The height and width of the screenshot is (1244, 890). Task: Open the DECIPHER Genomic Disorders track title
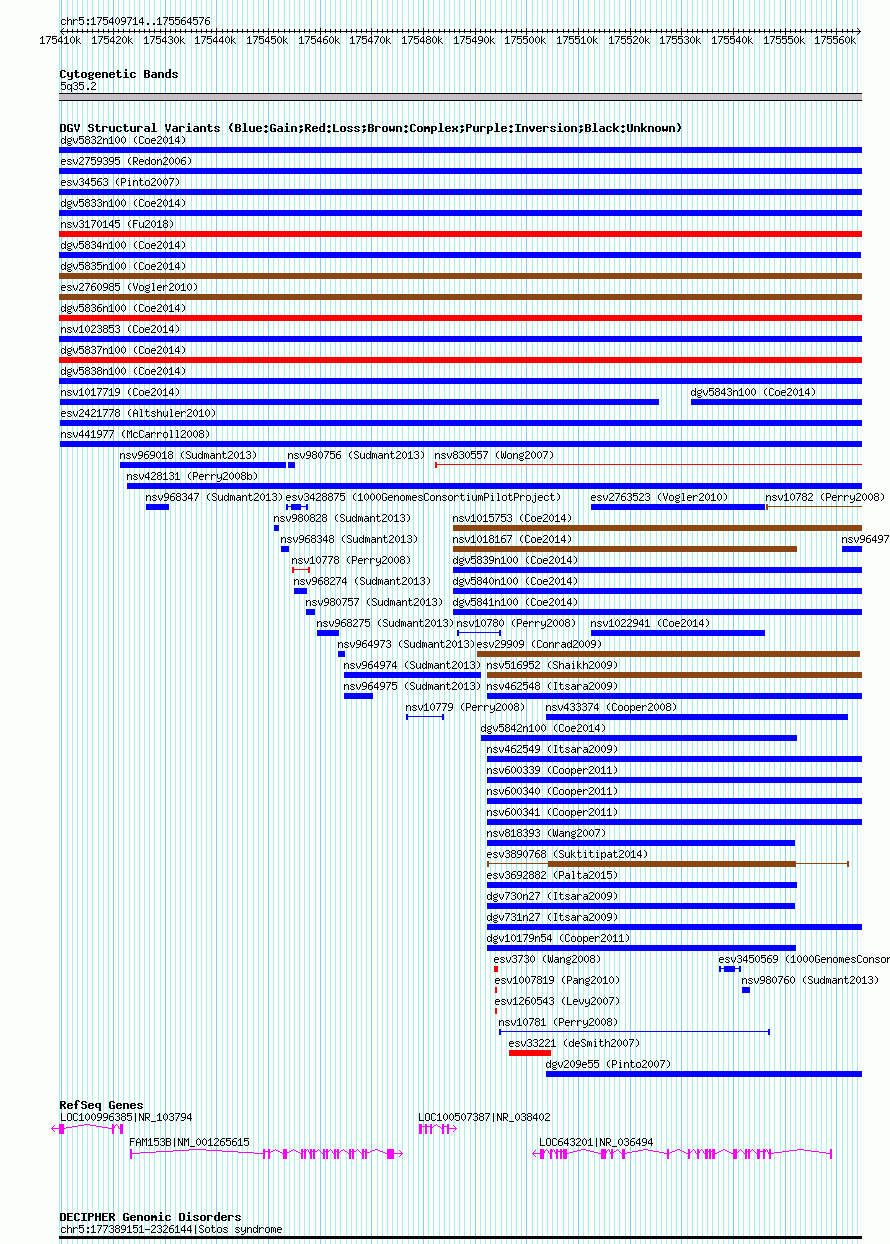tap(150, 1217)
